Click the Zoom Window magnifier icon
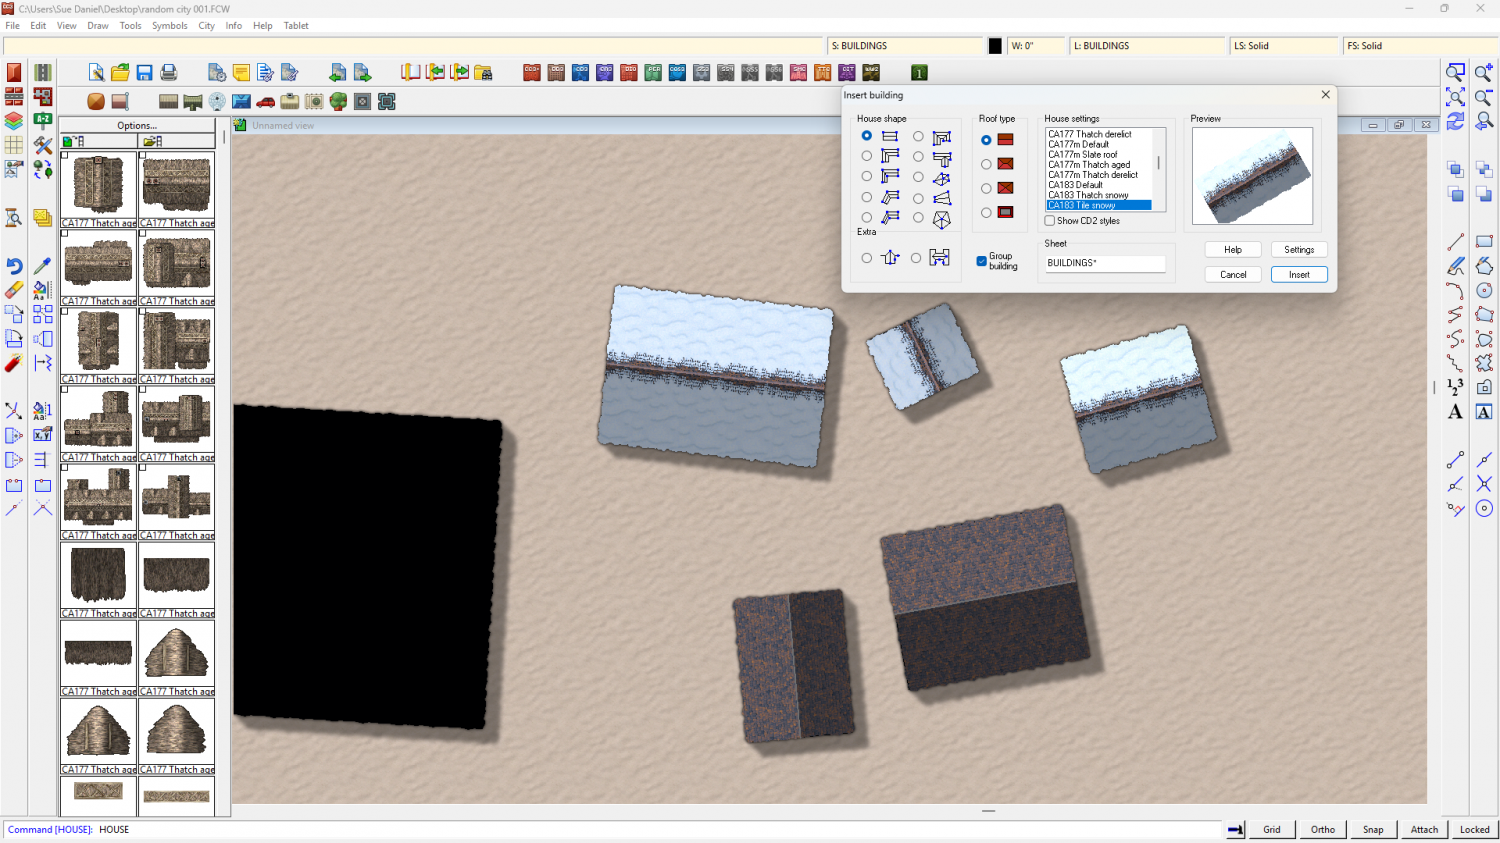 1455,73
